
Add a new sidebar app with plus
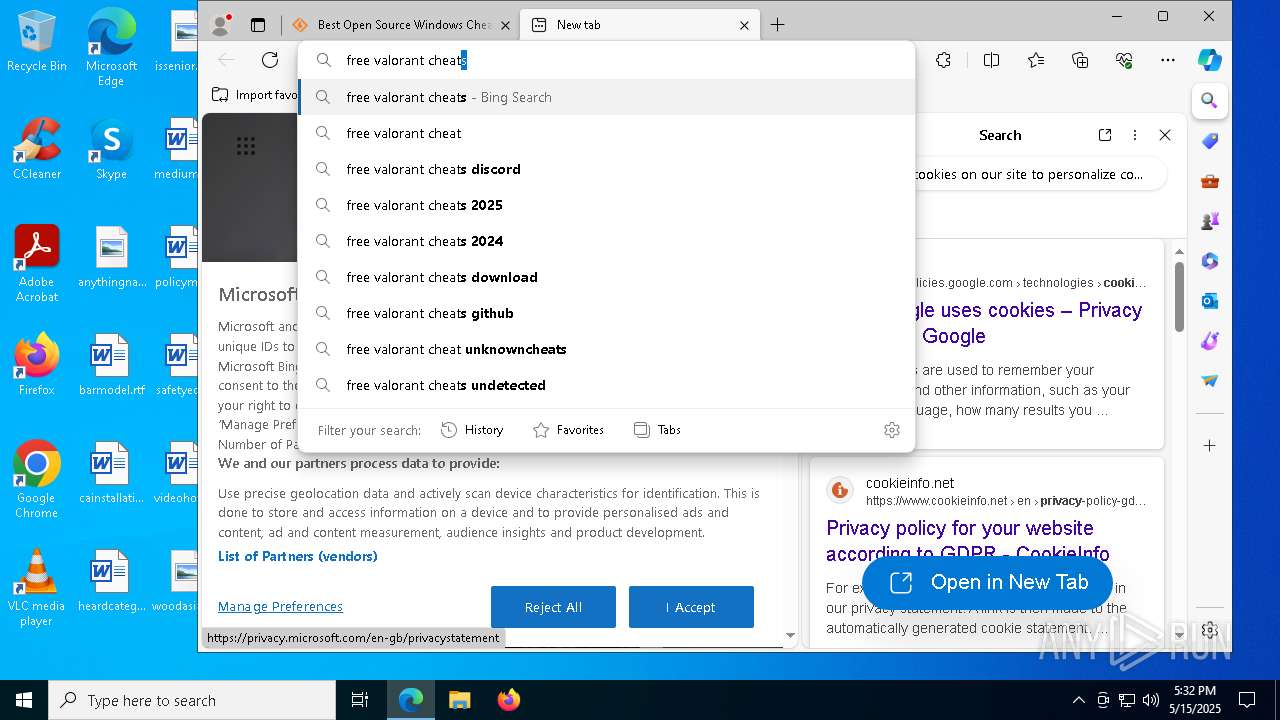(x=1210, y=445)
